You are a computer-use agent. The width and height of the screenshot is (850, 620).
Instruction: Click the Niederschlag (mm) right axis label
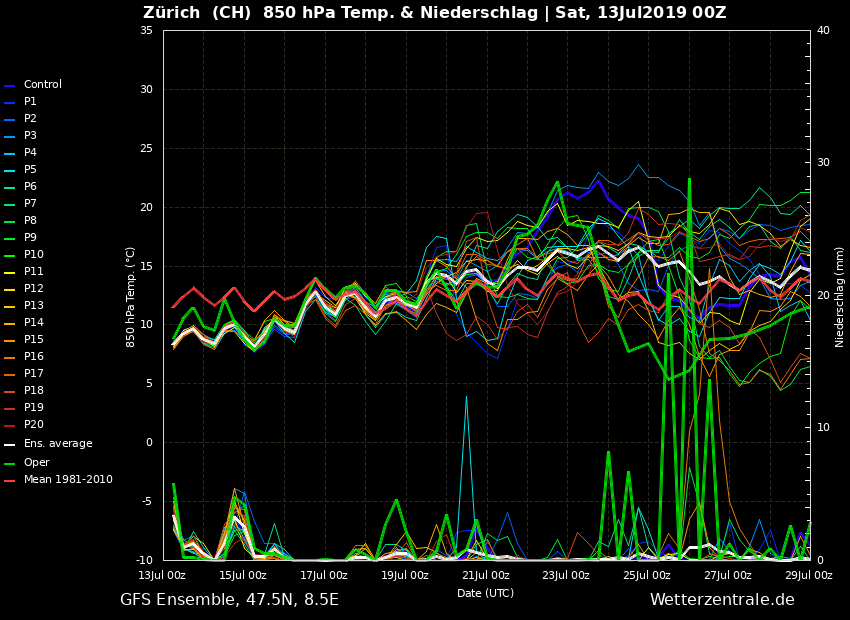(840, 296)
